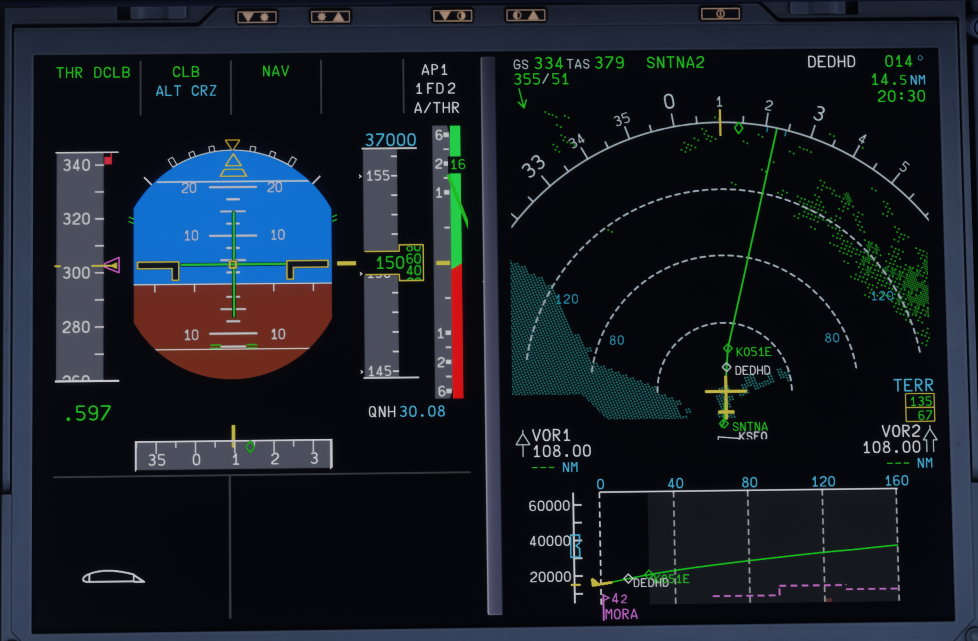
Task: Click the ALT CRZ armed mode text
Action: coord(186,91)
